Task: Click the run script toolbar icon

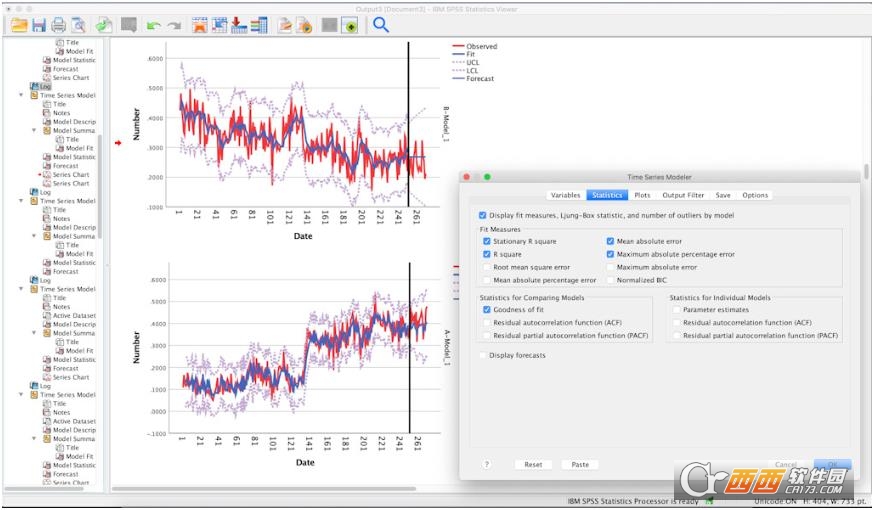Action: pos(304,25)
